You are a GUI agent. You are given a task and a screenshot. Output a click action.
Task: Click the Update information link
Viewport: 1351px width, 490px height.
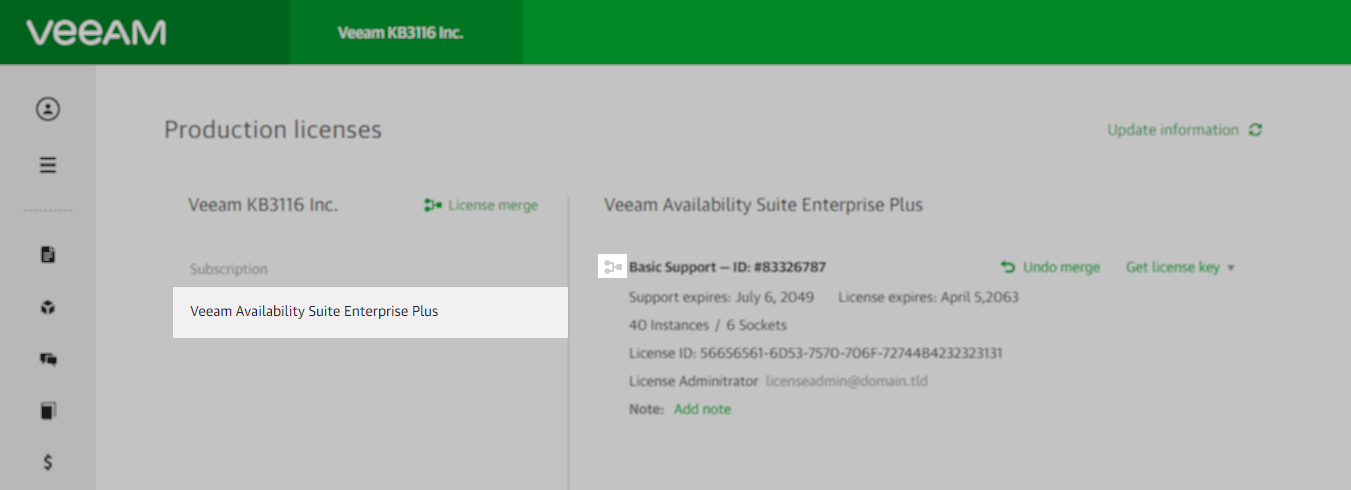coord(1172,130)
